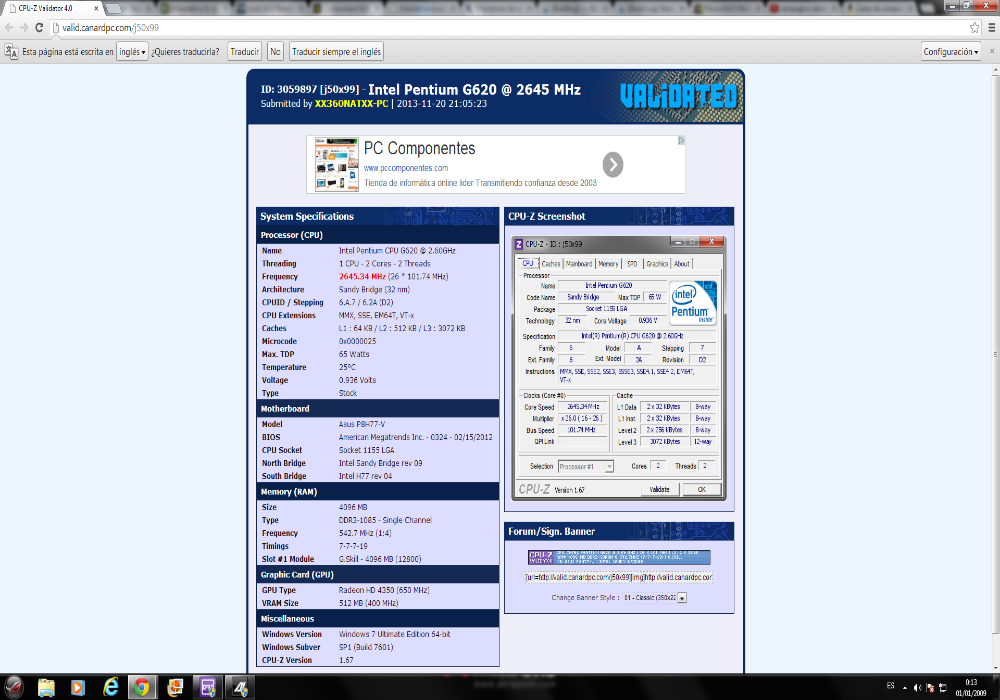
Task: Open the 'inglés' language dropdown
Action: coord(132,52)
